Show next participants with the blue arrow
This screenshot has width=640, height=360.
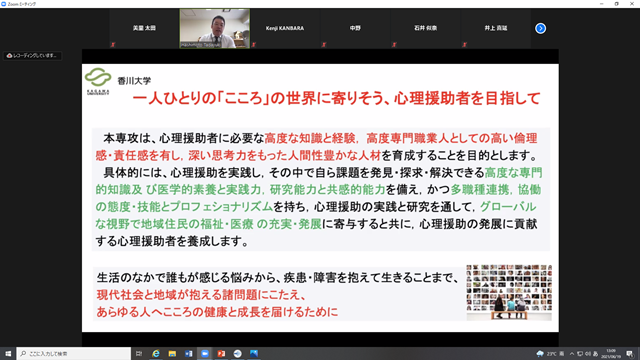tap(540, 28)
